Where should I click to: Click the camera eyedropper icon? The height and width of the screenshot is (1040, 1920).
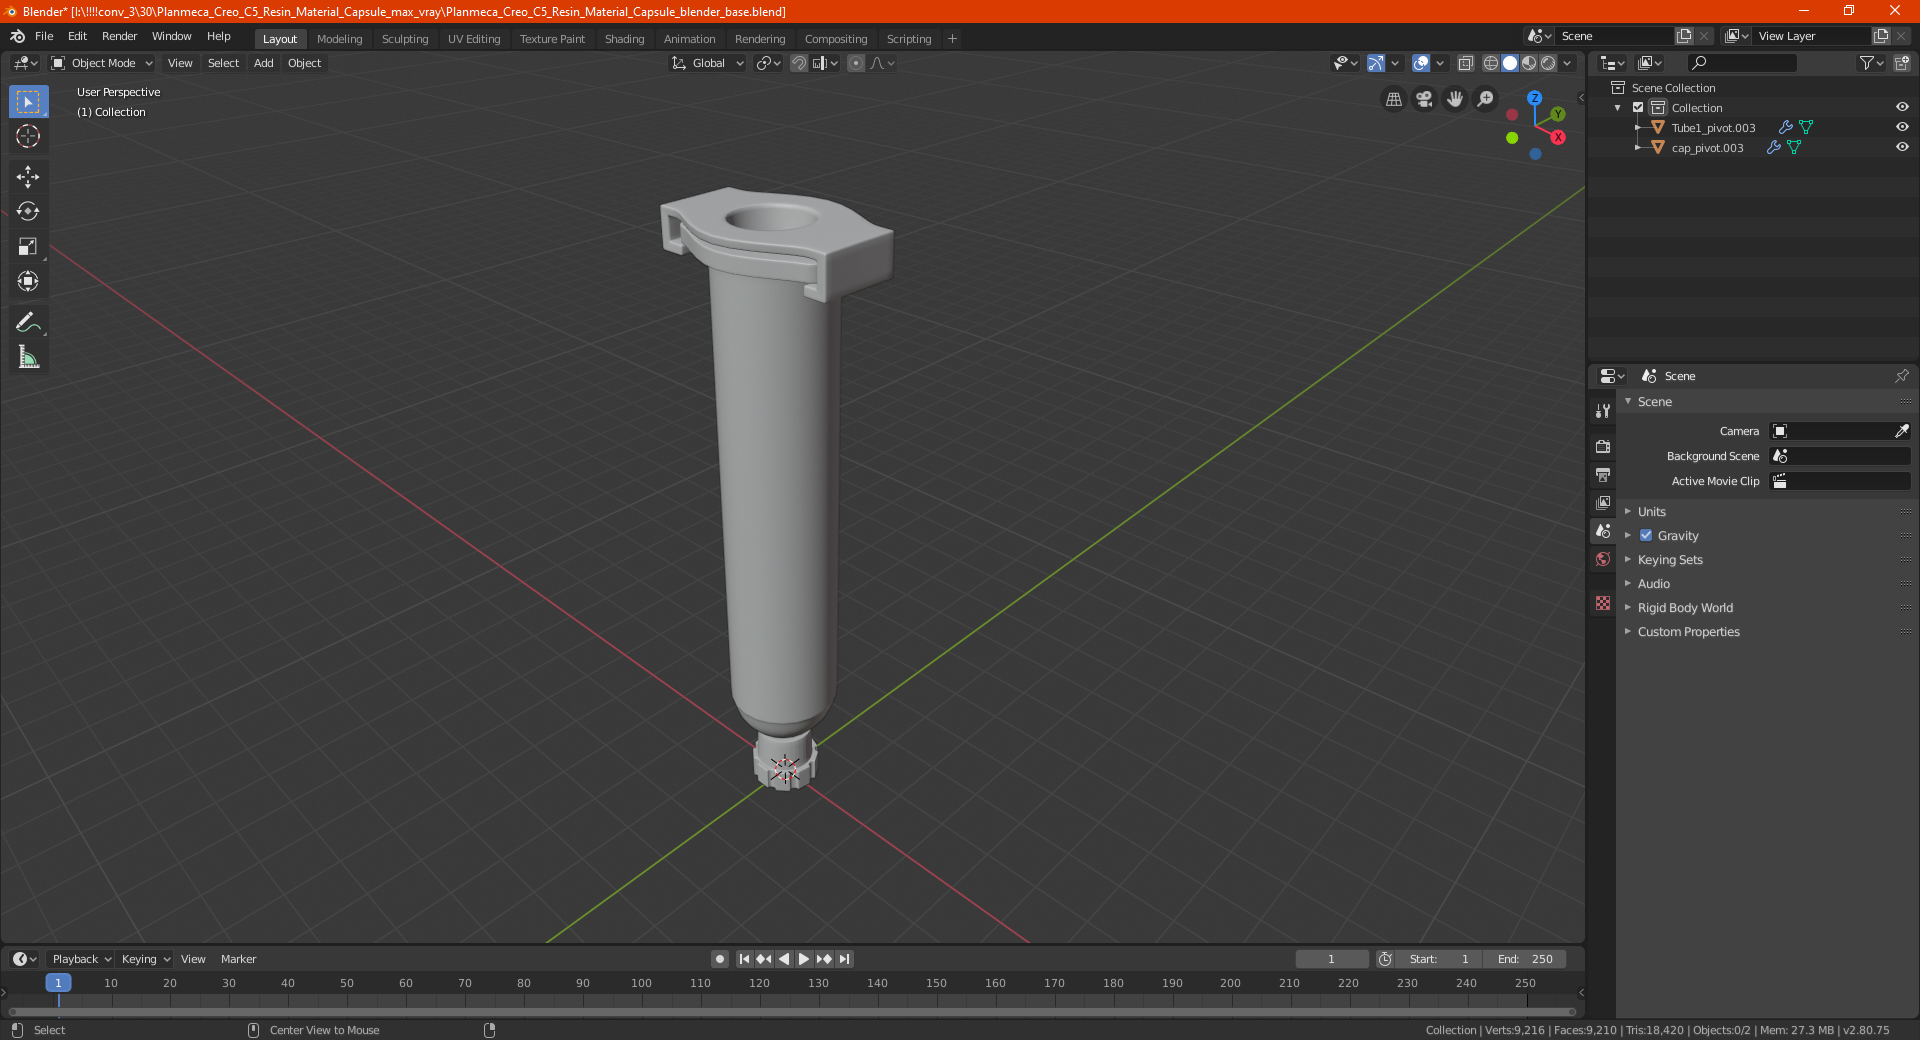(1901, 431)
